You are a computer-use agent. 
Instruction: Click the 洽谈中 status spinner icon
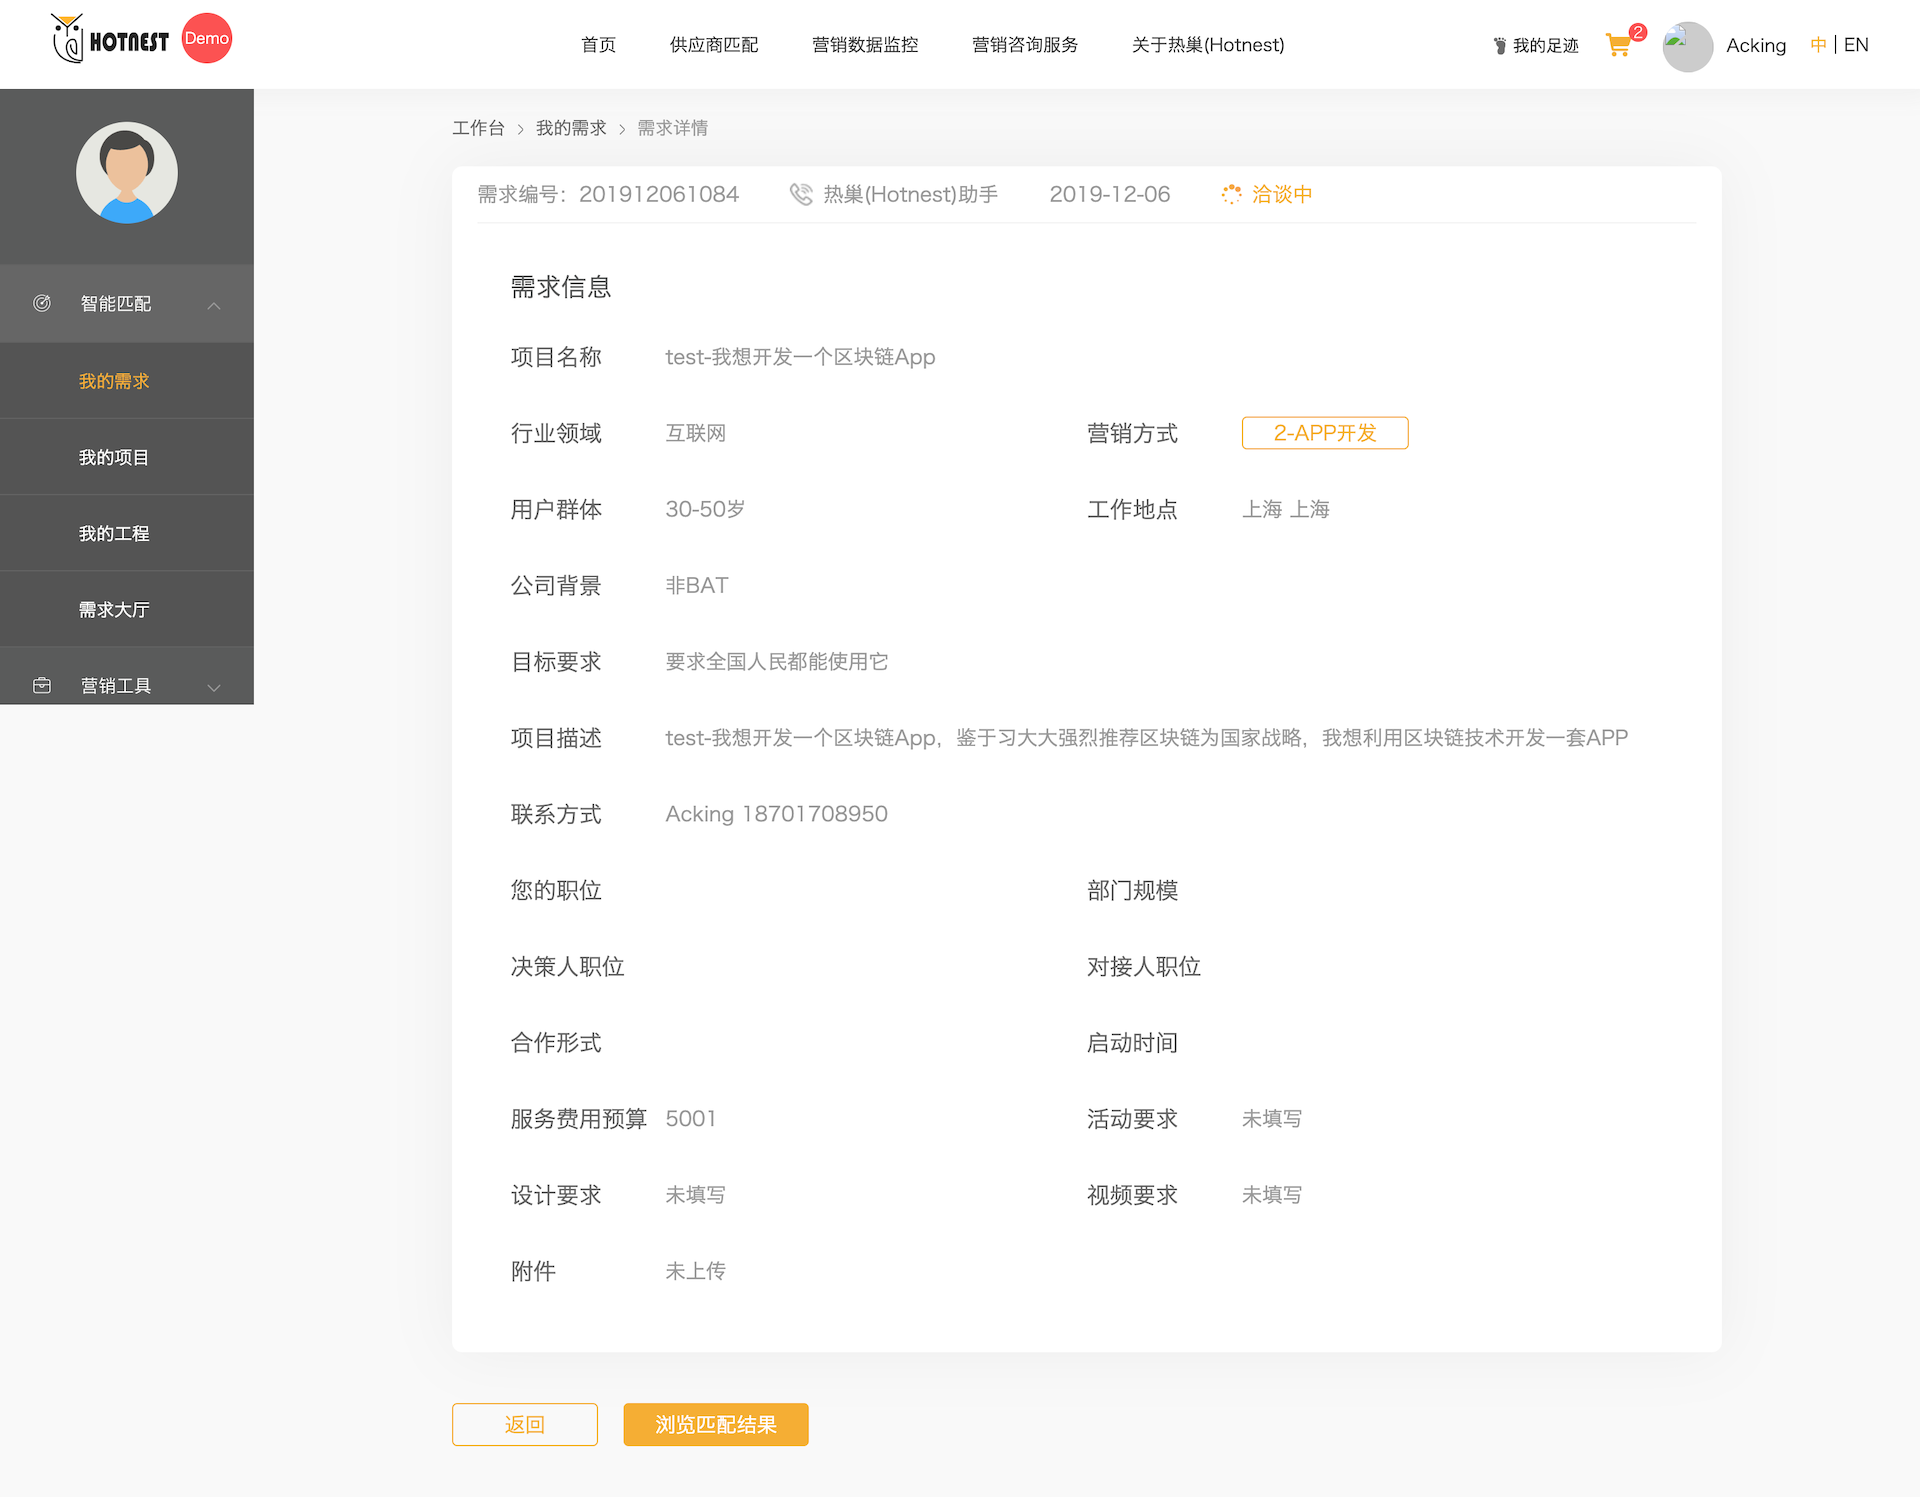click(1231, 194)
